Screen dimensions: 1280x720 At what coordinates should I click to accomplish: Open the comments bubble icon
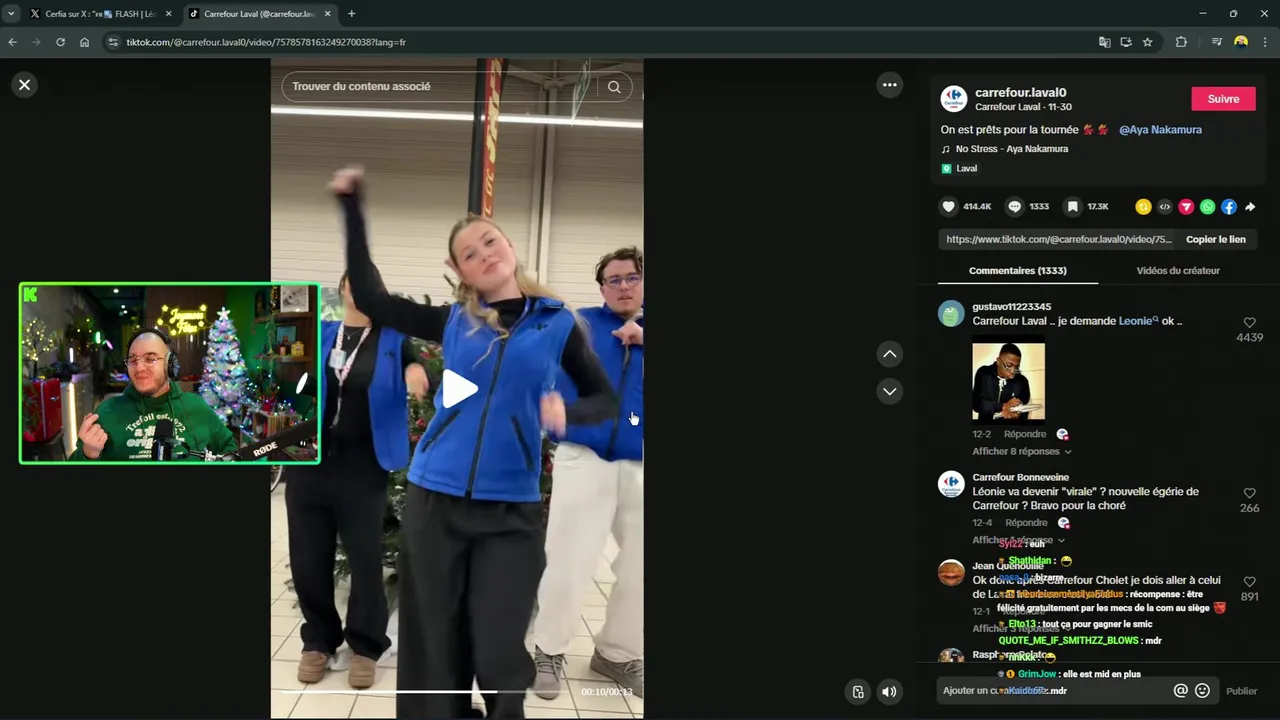coord(1014,207)
